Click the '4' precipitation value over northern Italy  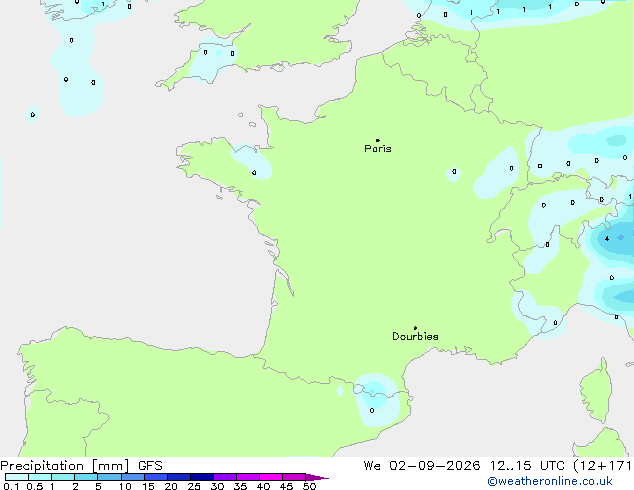(607, 239)
